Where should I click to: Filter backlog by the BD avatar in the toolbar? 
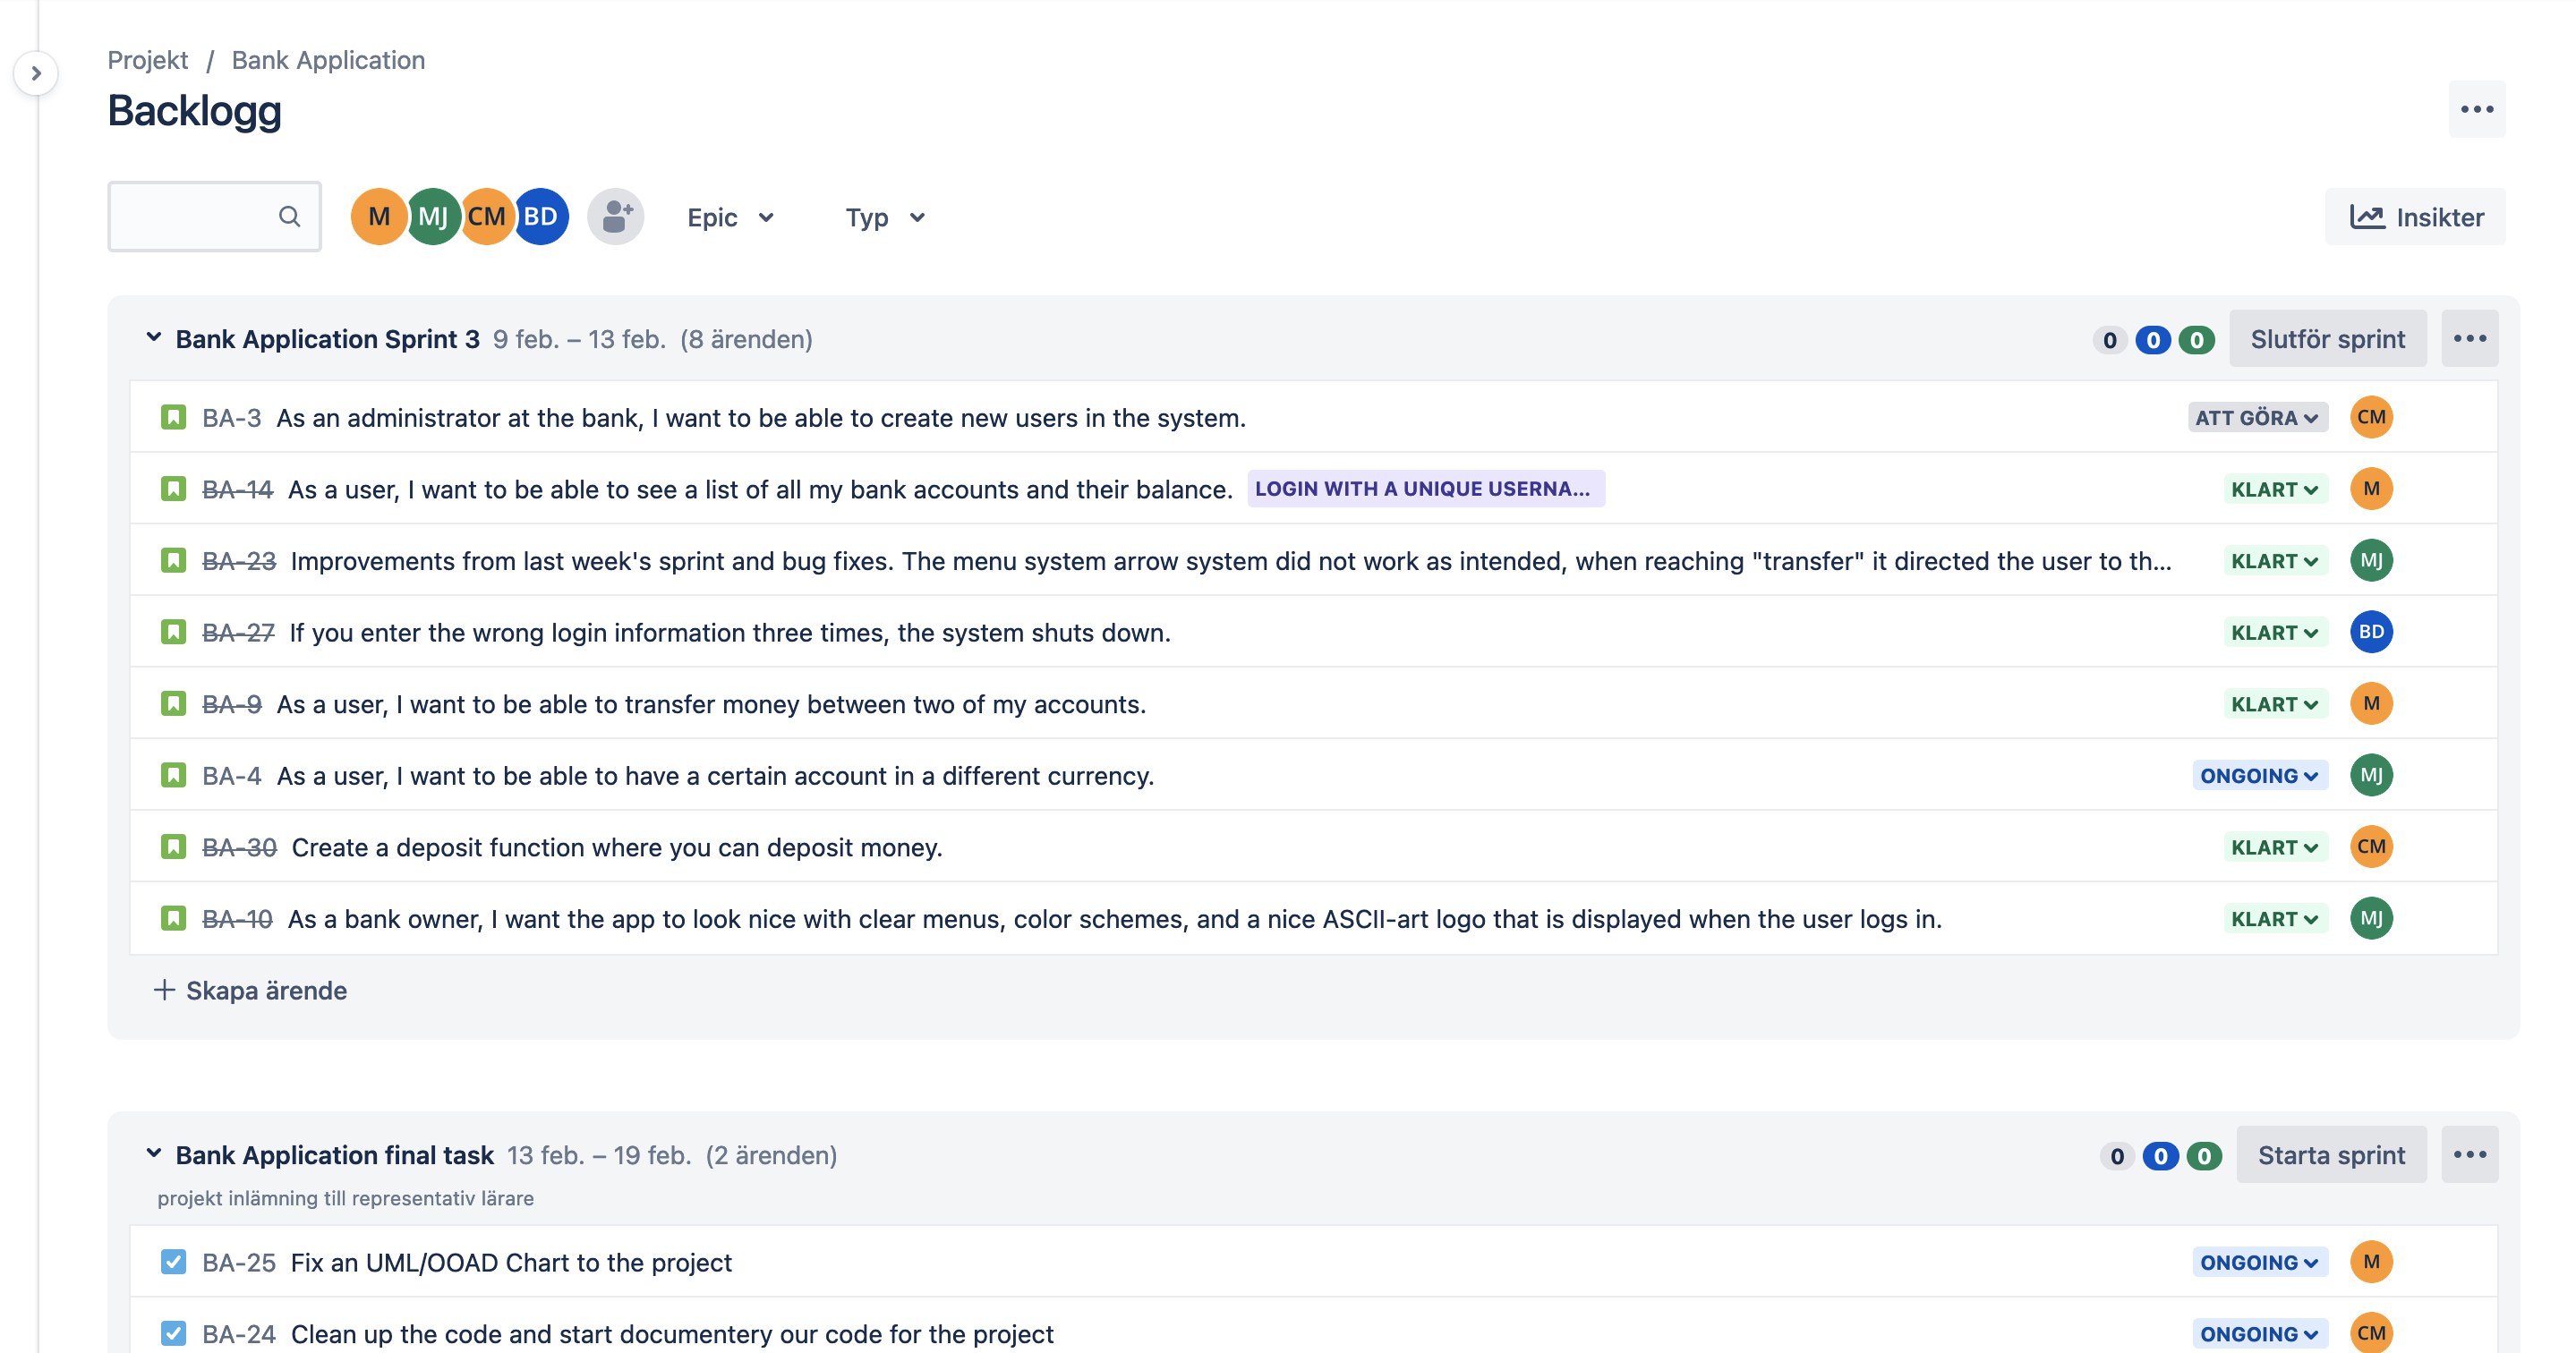click(x=541, y=216)
